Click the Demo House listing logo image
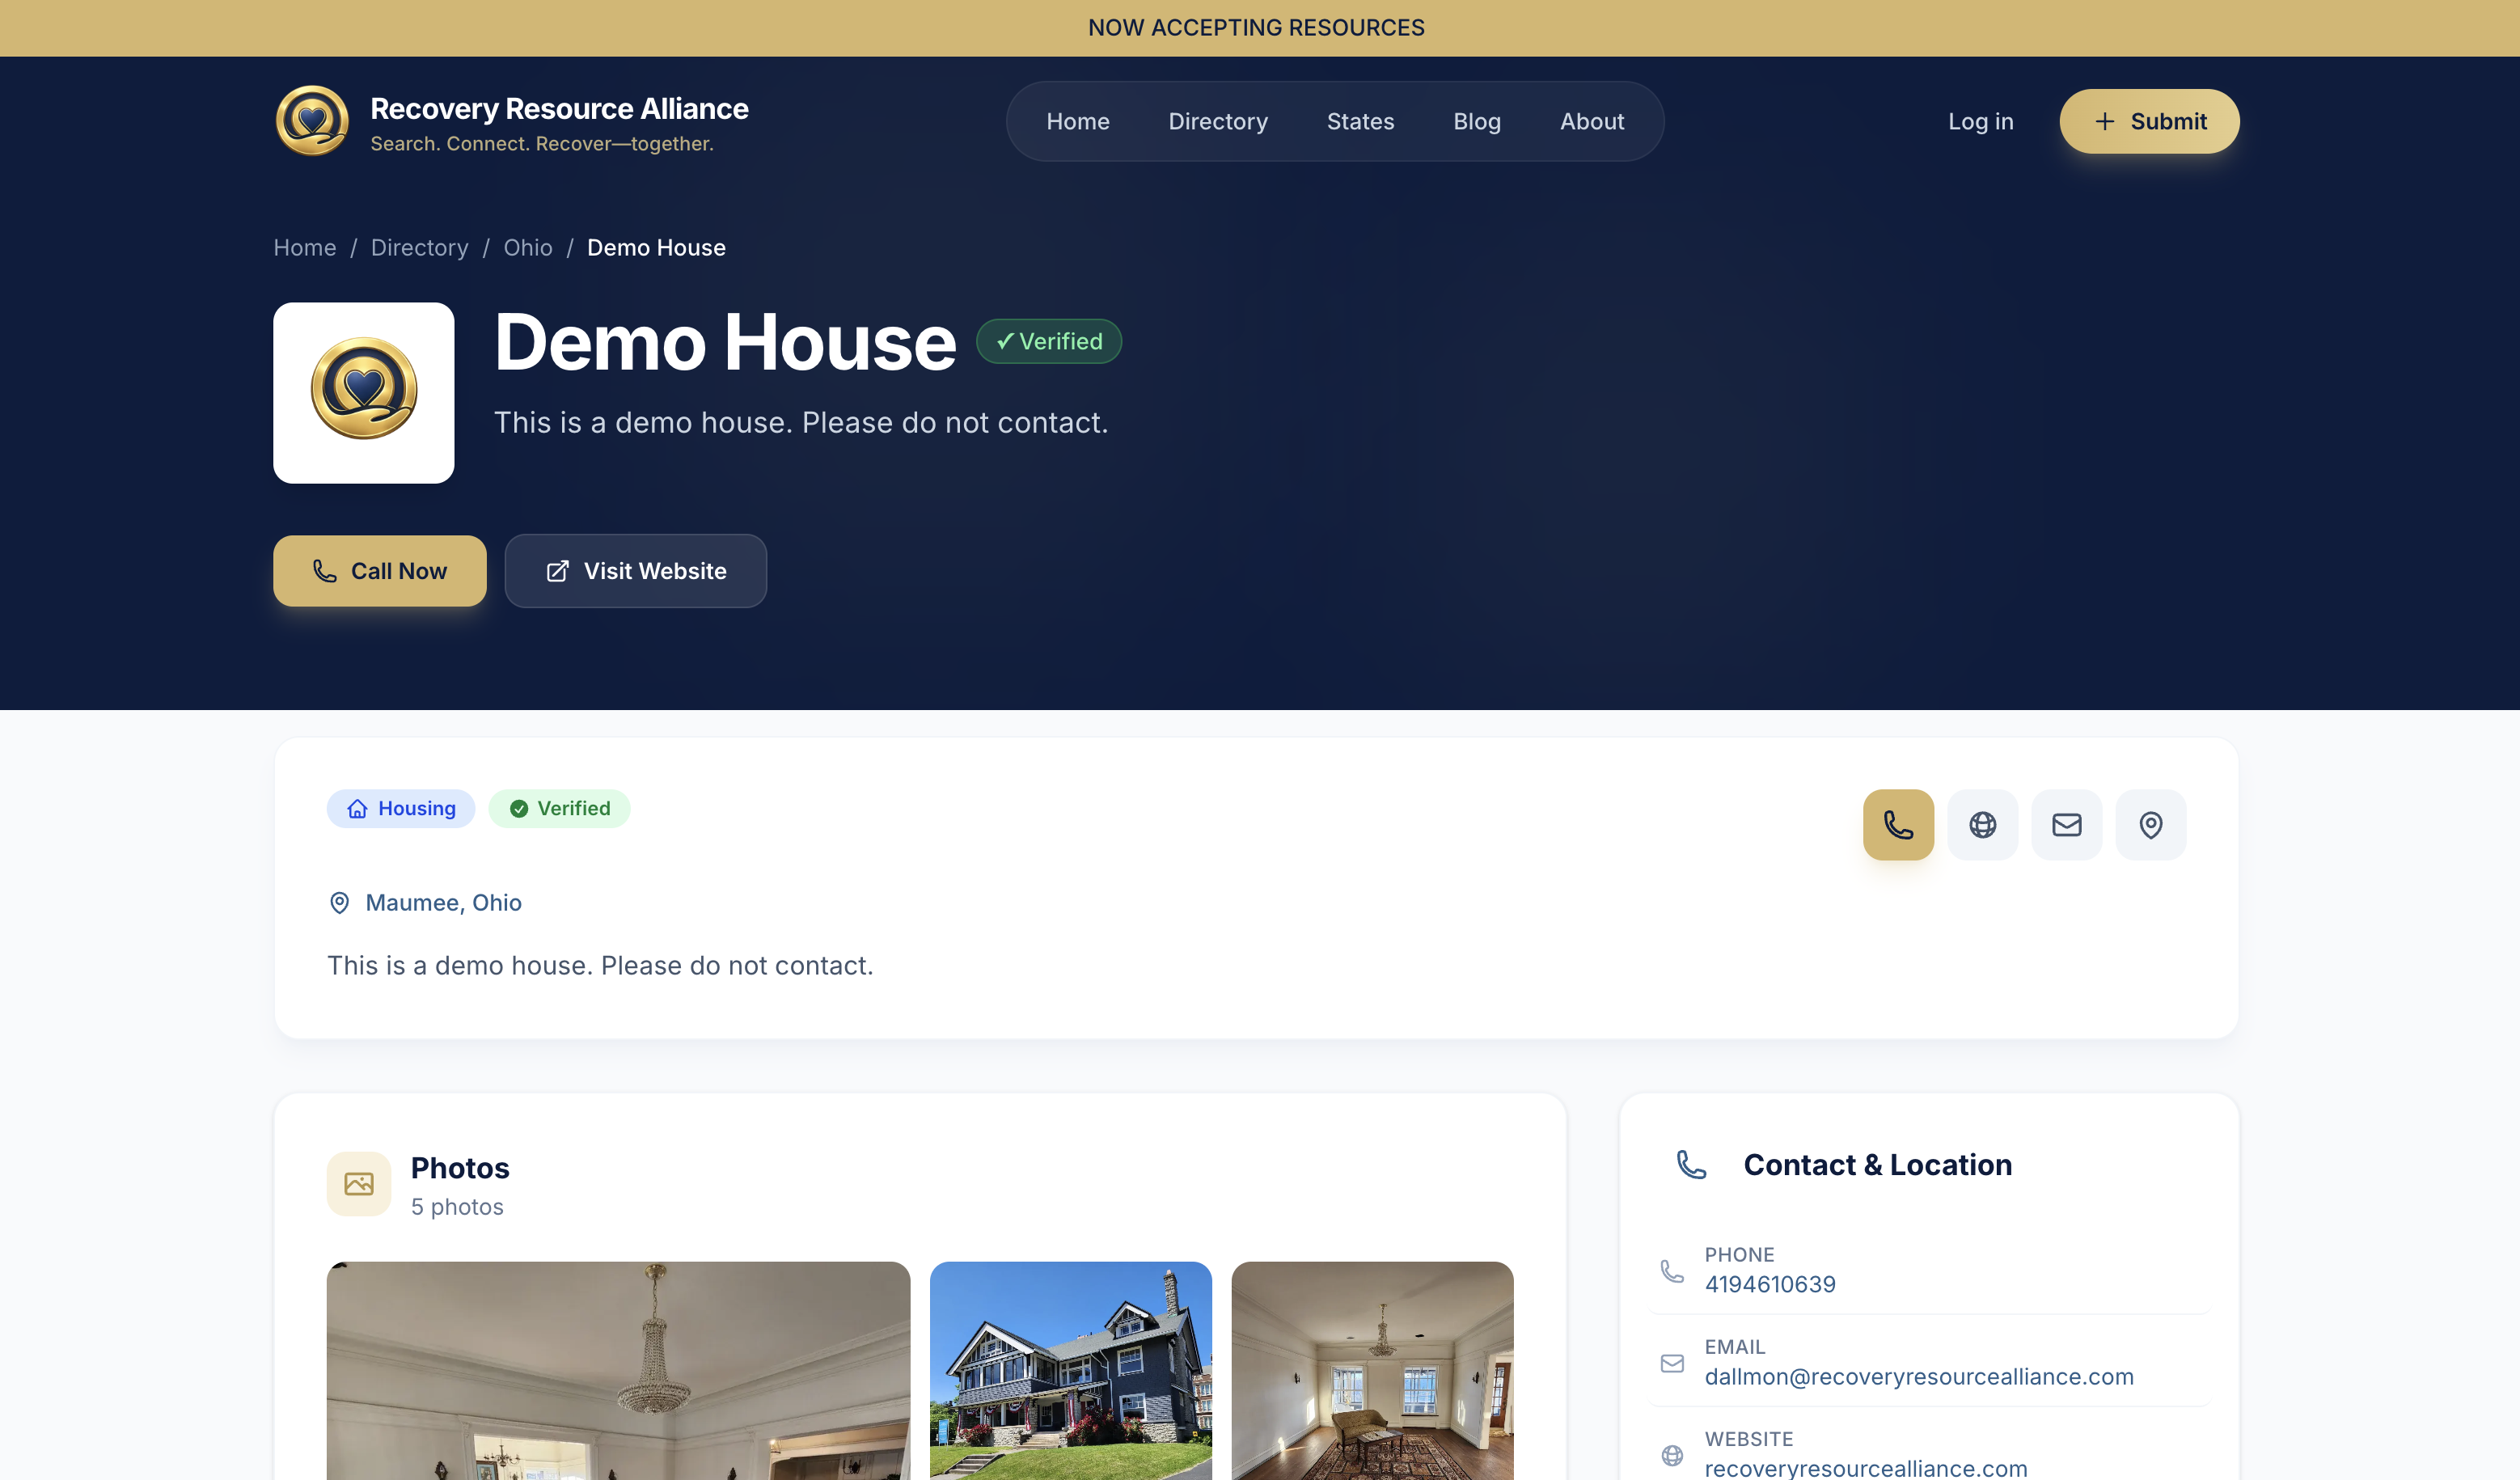This screenshot has width=2520, height=1480. 364,392
